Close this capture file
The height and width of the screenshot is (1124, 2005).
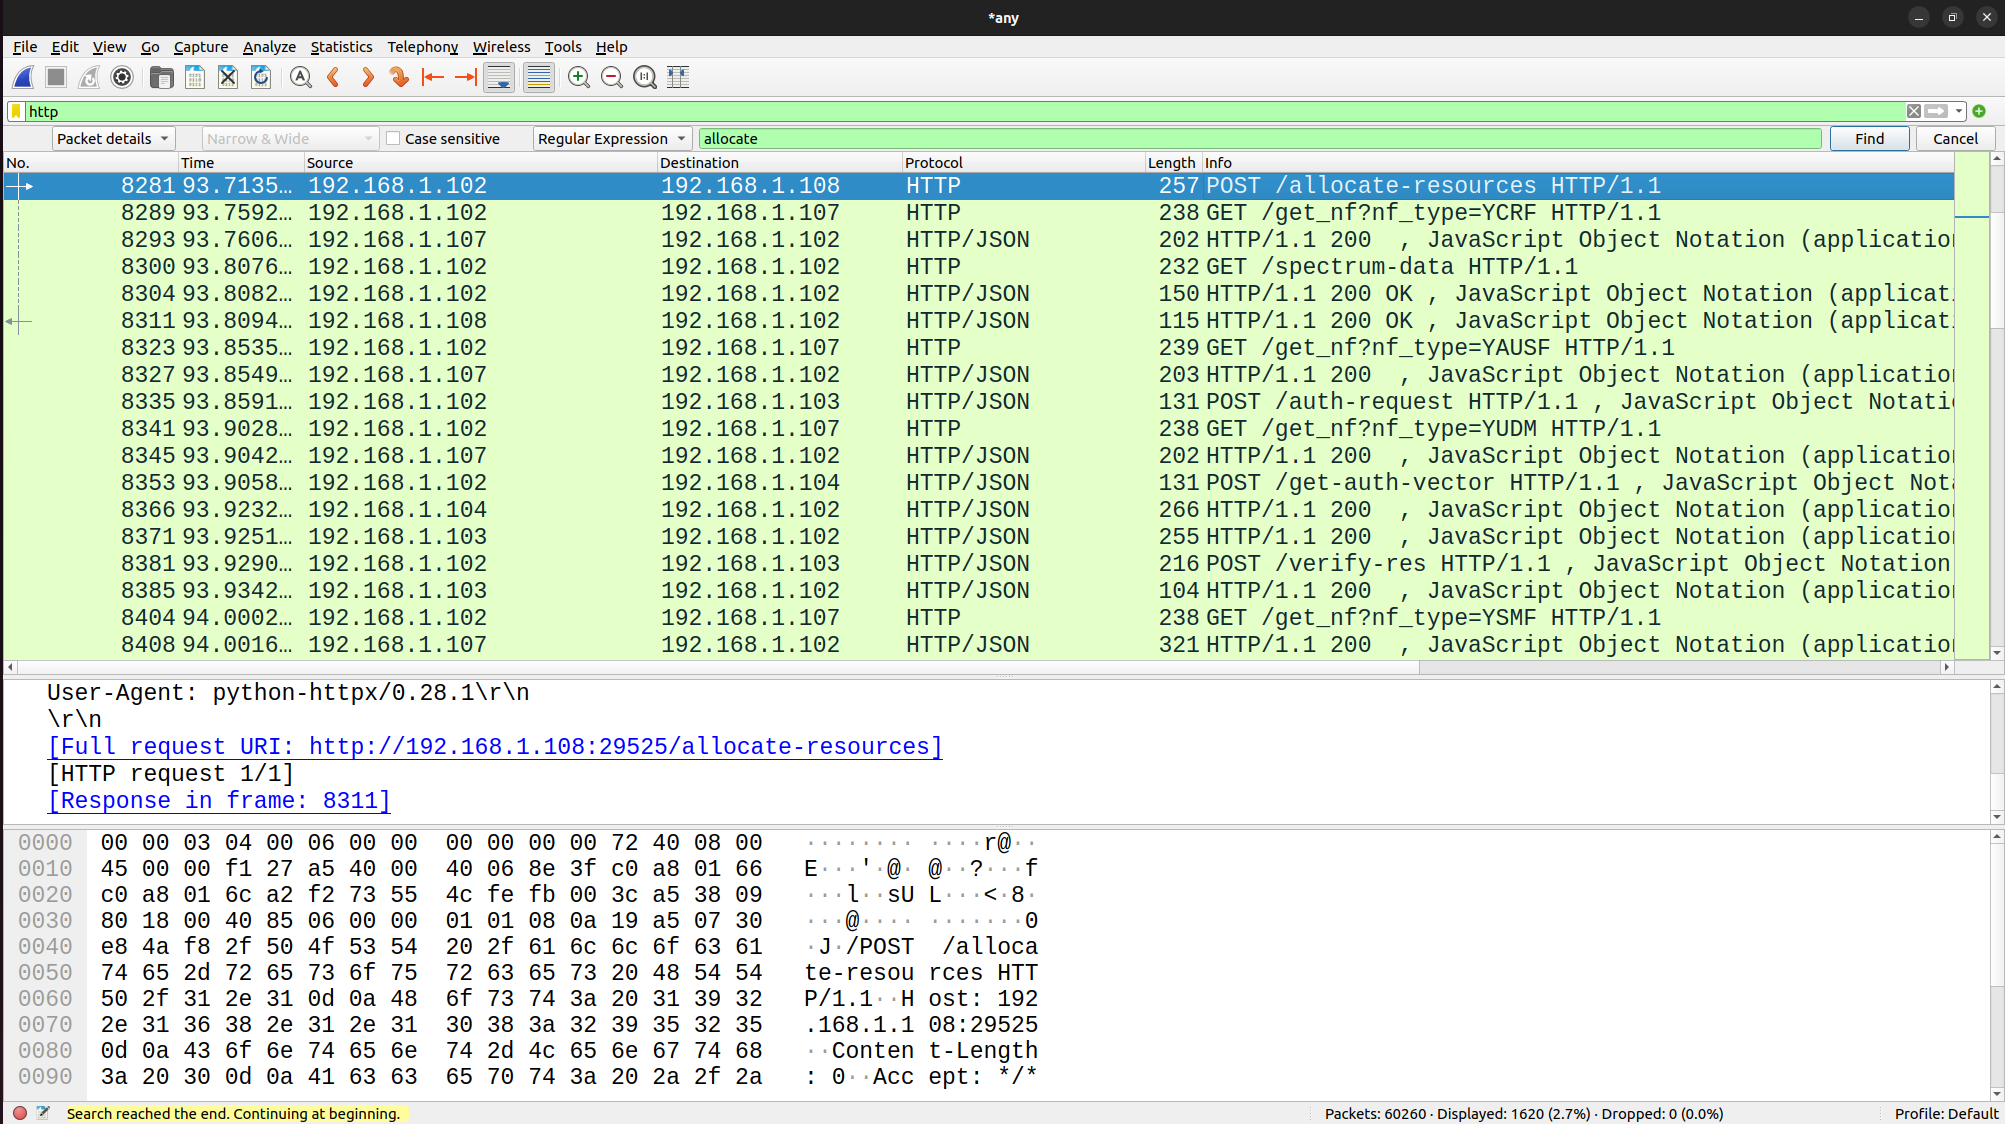pyautogui.click(x=228, y=77)
